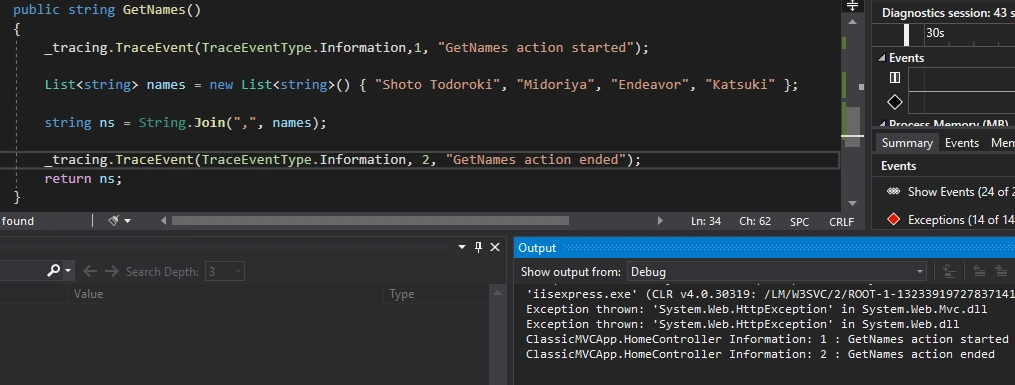The image size is (1015, 385).
Task: Click the Clear All output icon
Action: (949, 272)
